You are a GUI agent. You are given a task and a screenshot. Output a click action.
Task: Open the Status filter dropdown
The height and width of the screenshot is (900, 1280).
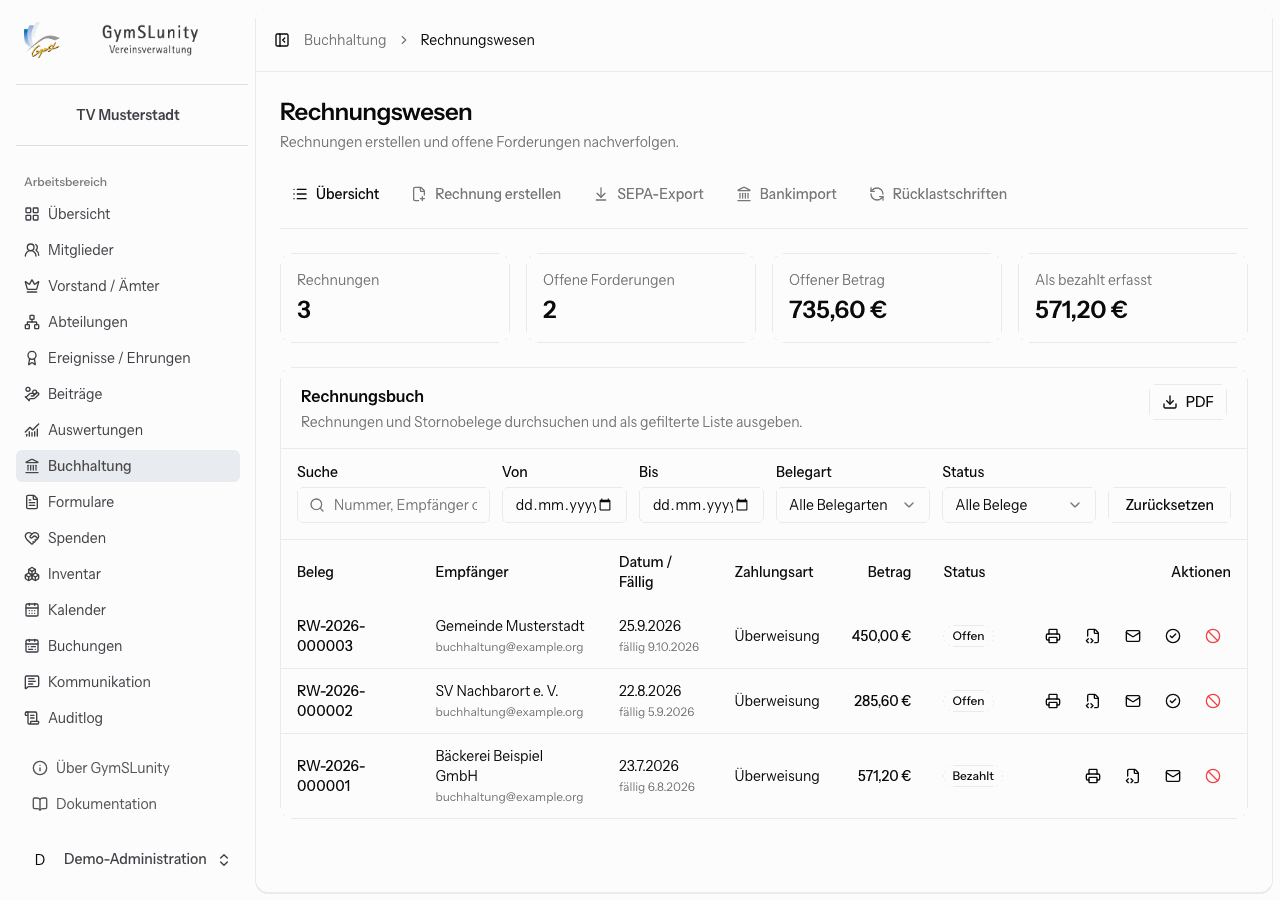[1019, 505]
